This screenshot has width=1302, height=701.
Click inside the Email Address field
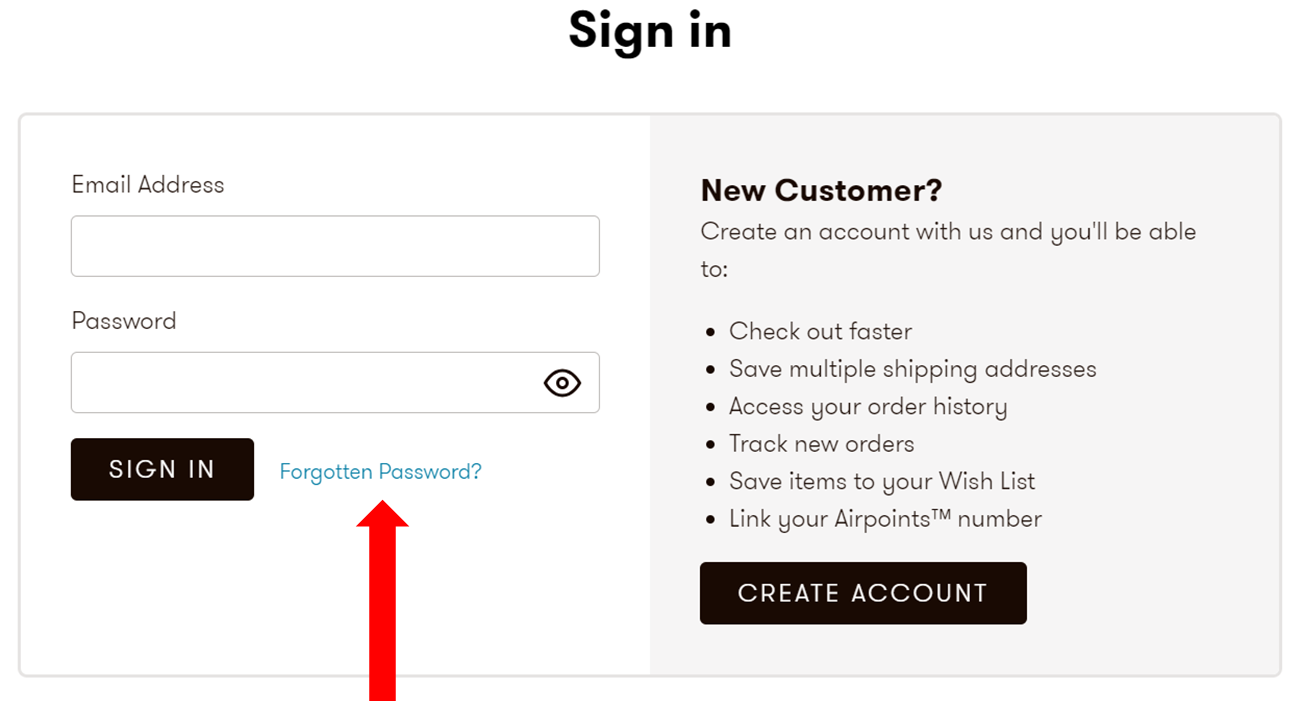point(335,245)
